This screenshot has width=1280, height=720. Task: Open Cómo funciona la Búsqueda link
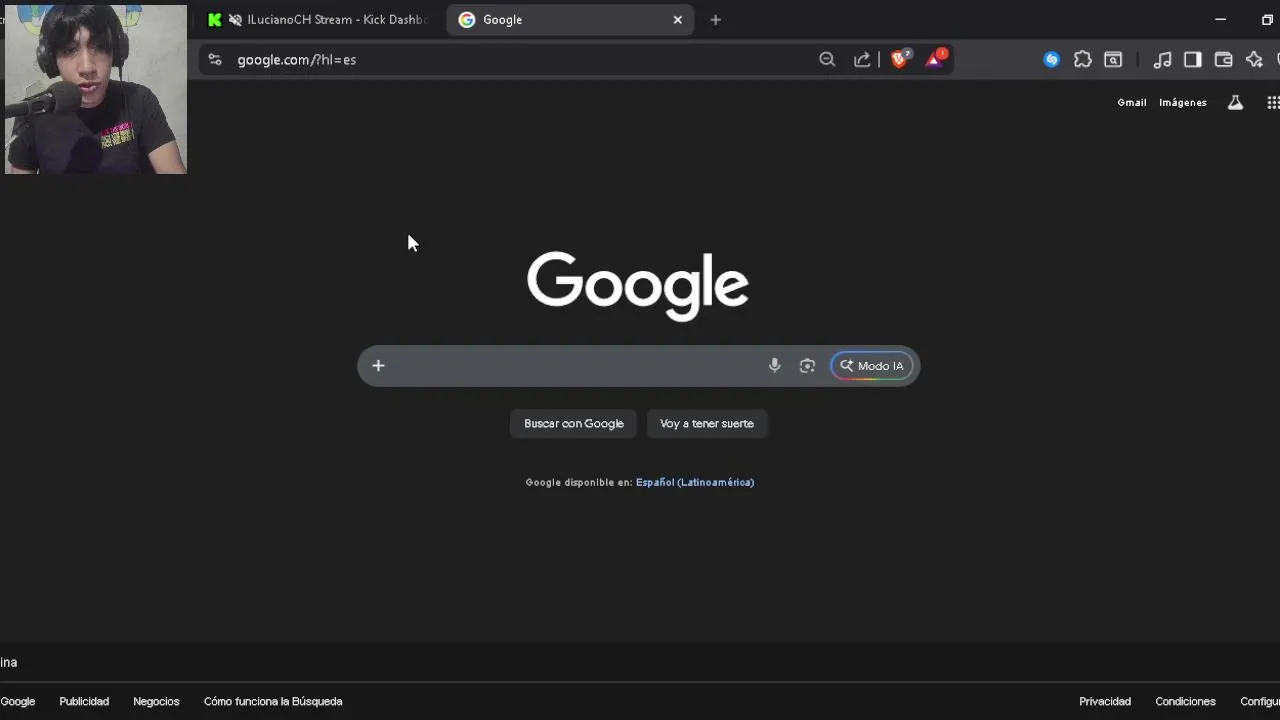273,702
